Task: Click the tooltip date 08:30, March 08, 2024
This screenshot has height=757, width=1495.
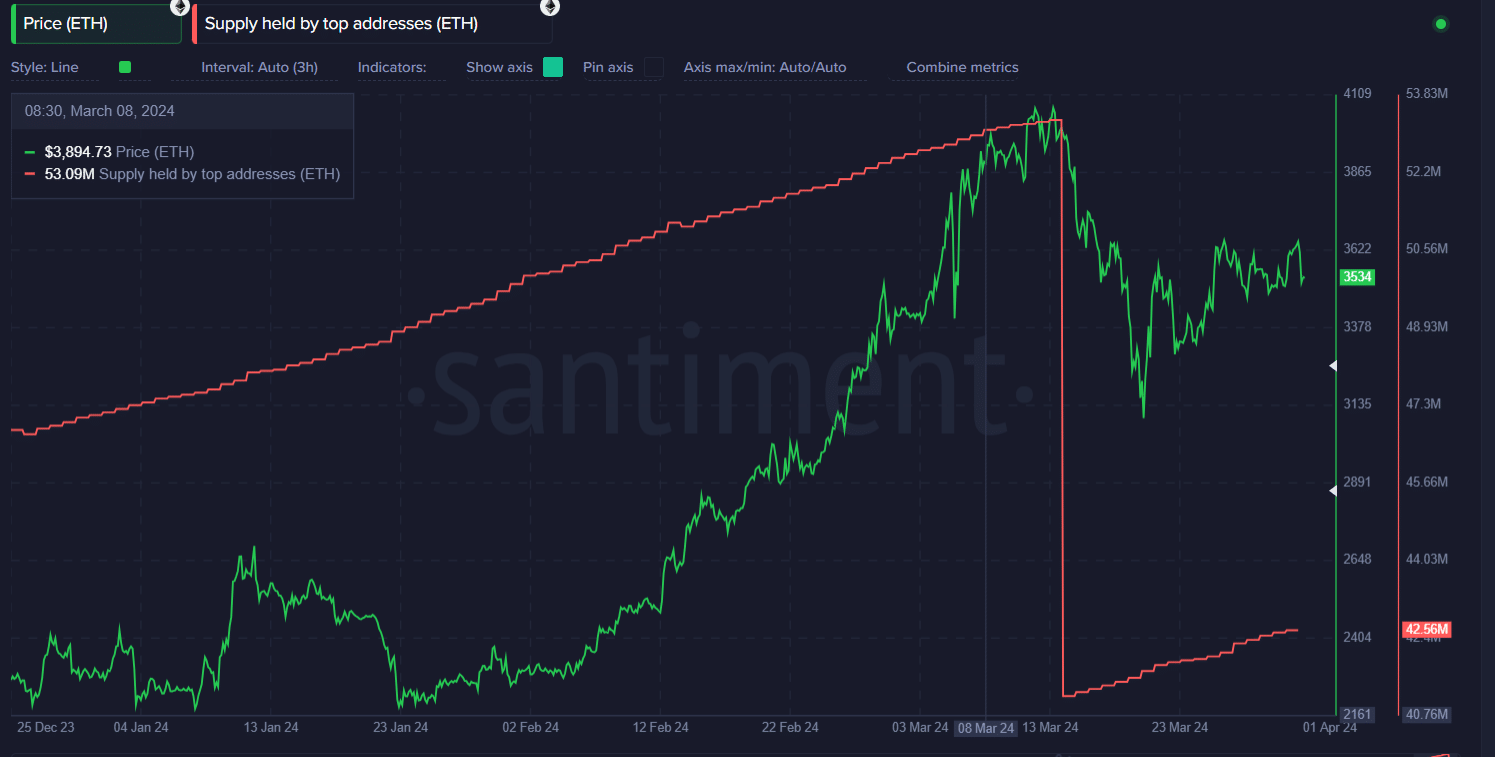Action: tap(100, 111)
